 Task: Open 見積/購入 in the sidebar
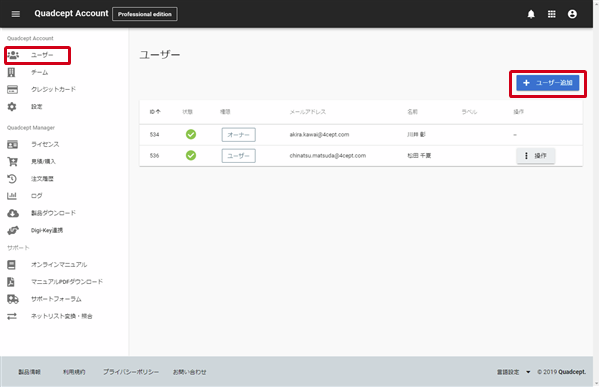43,162
